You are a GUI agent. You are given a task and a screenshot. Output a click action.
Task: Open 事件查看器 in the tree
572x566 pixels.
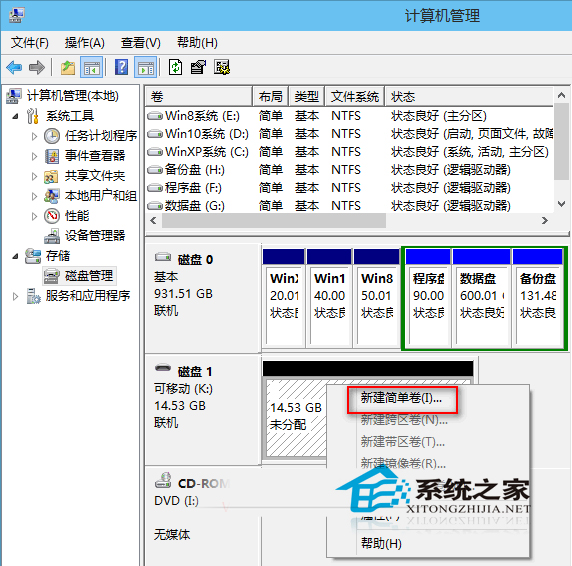pyautogui.click(x=95, y=156)
